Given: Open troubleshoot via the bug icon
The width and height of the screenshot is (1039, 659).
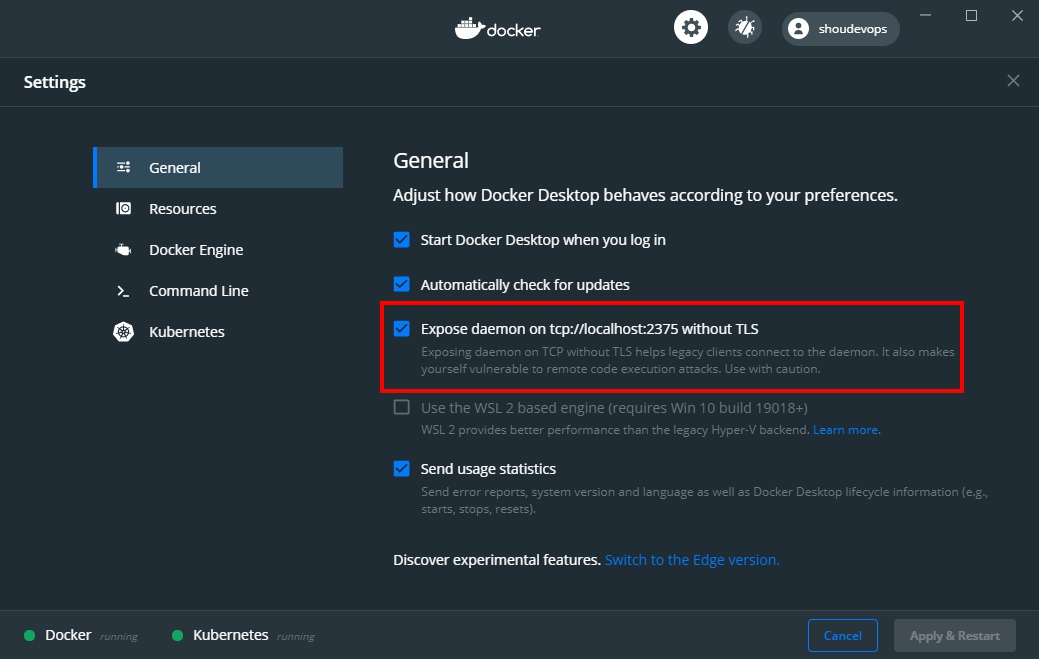Looking at the screenshot, I should [745, 28].
